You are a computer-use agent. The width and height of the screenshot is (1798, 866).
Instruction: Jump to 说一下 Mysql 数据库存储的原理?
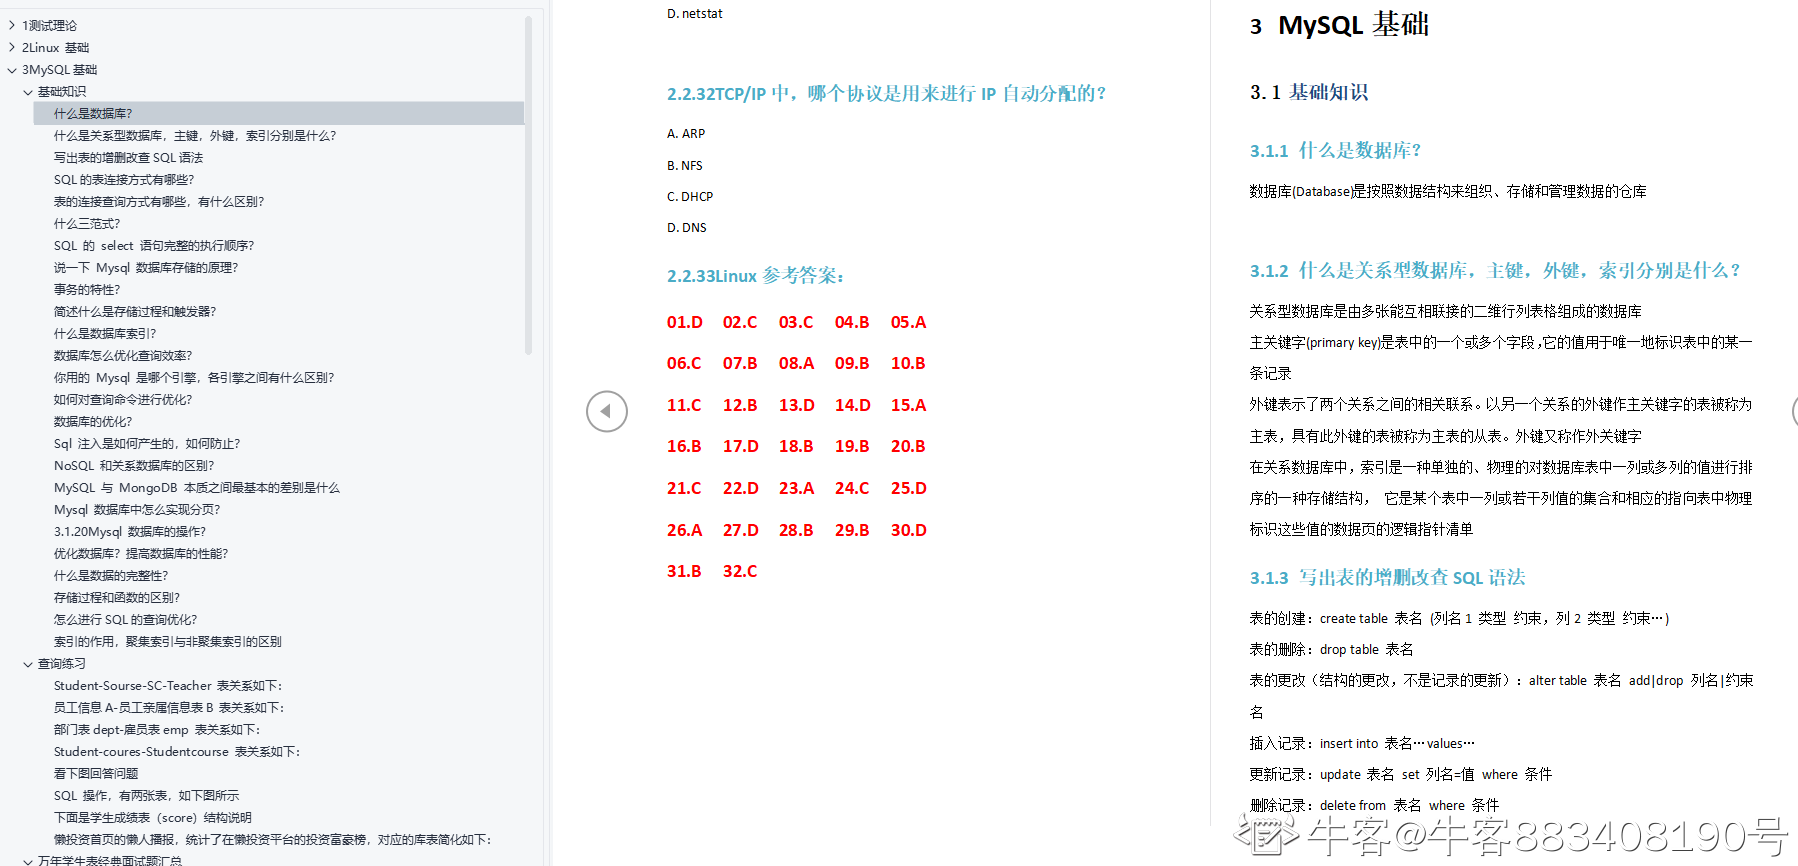146,268
